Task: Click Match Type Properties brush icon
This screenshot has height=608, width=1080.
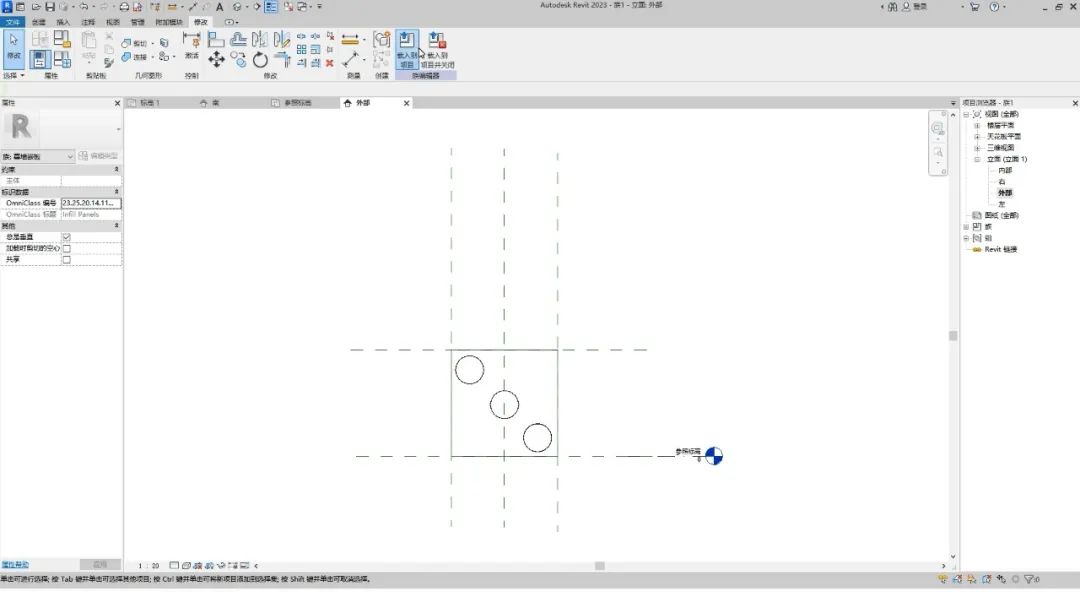Action: (x=109, y=63)
